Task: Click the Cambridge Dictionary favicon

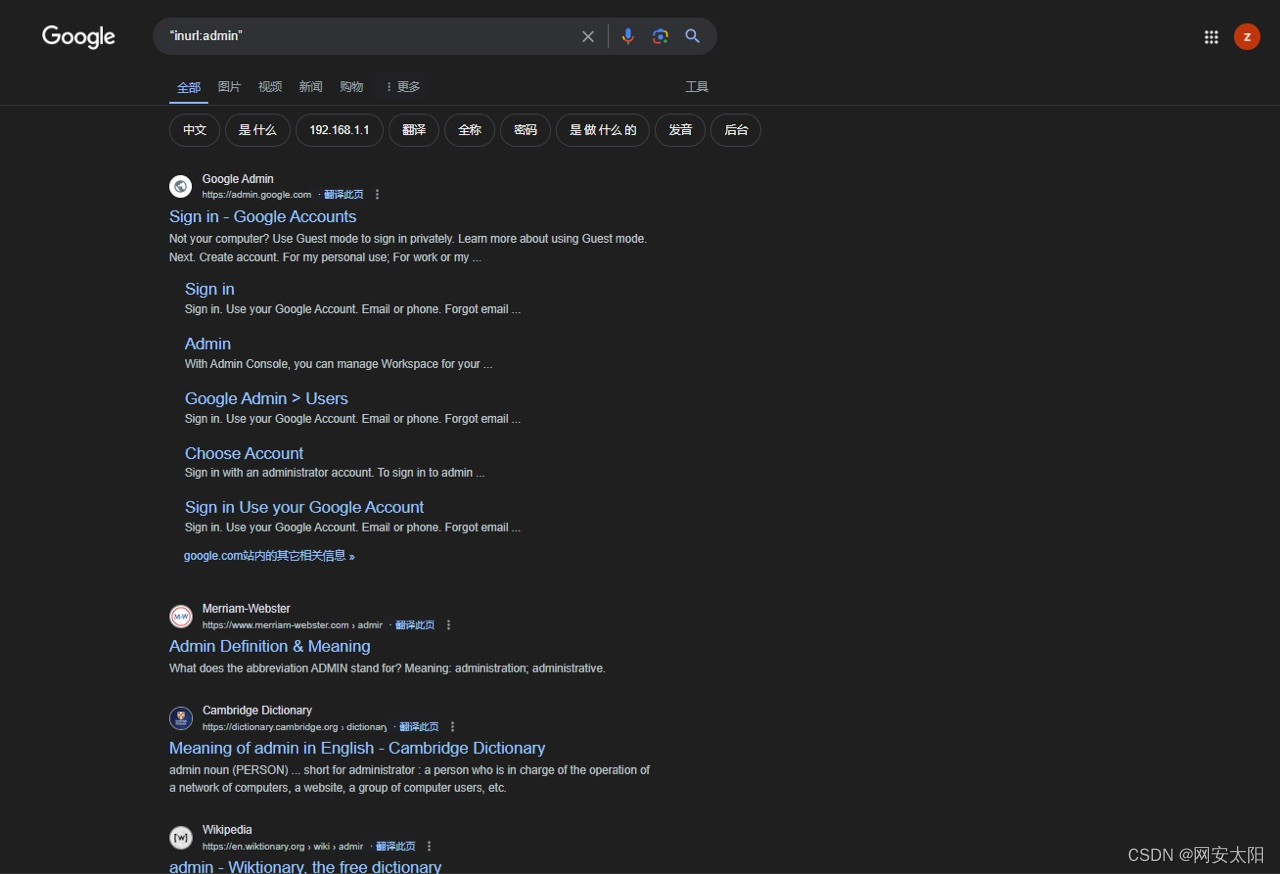Action: tap(181, 718)
